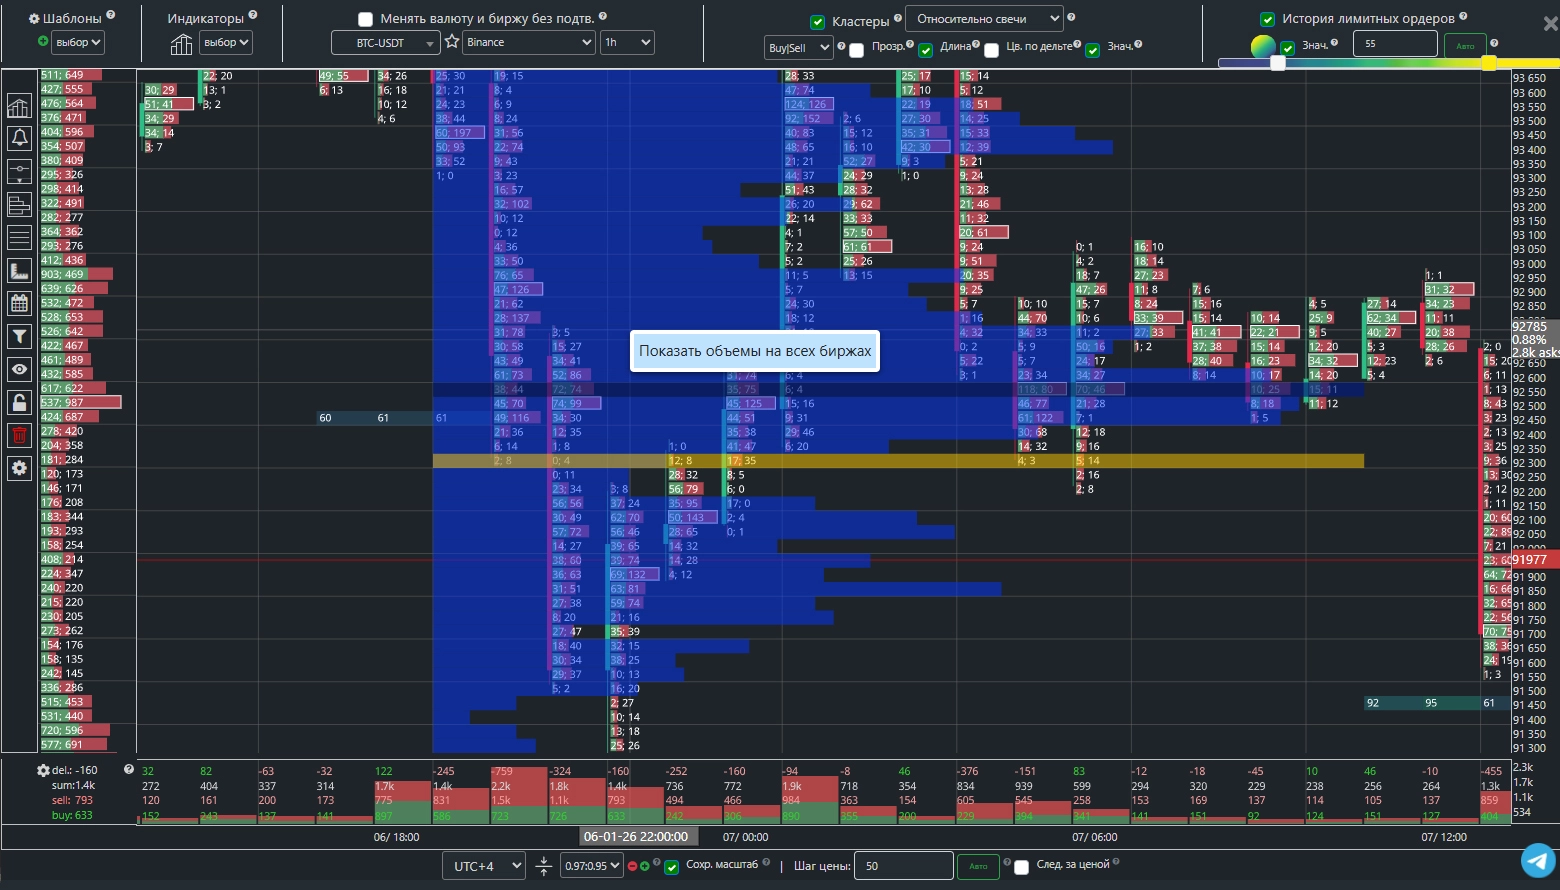Image resolution: width=1560 pixels, height=890 pixels.
Task: Open the UTC+4 timezone dropdown
Action: coord(484,866)
